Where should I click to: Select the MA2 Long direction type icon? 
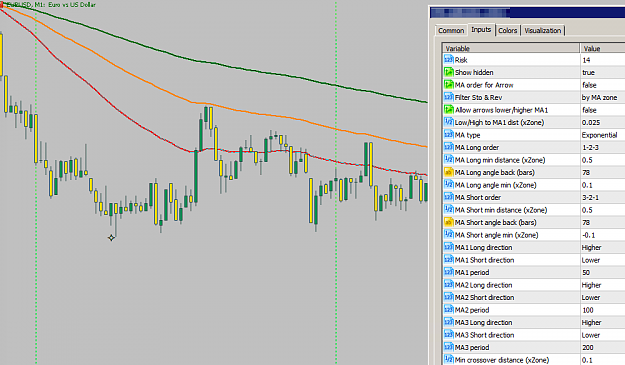pos(448,285)
